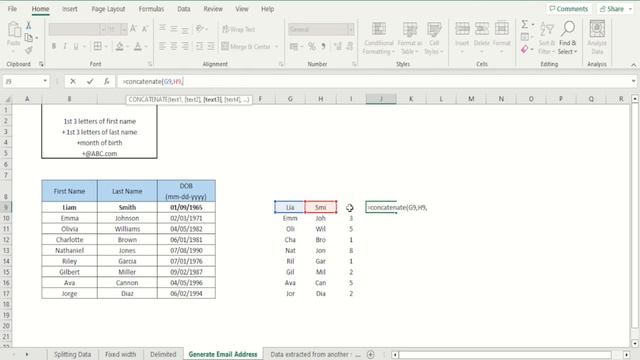Click the AutoSum sigma icon

524,24
